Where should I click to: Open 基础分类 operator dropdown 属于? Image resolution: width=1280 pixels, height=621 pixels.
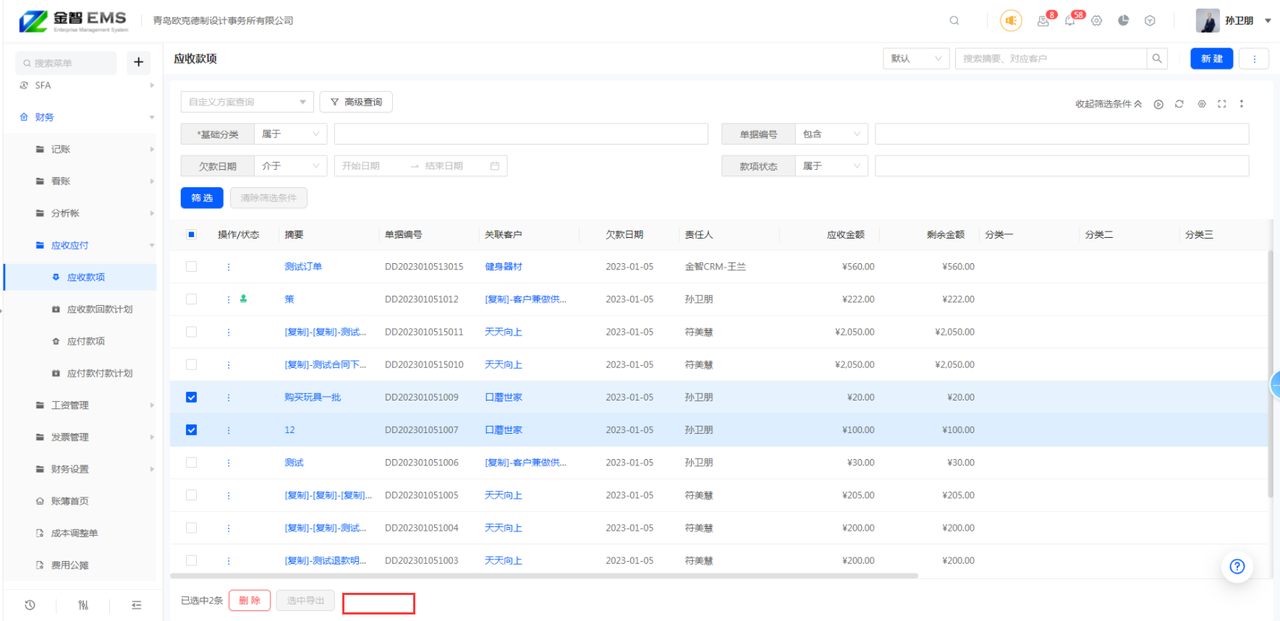coord(290,134)
